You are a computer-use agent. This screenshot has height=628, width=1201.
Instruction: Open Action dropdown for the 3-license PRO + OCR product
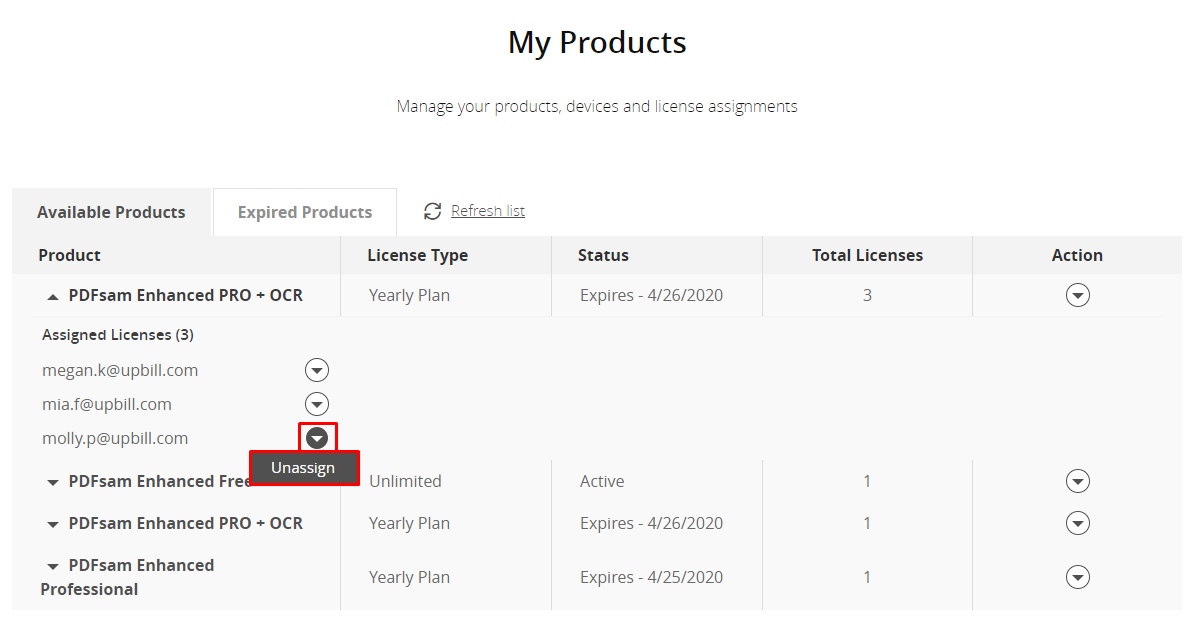[x=1077, y=295]
